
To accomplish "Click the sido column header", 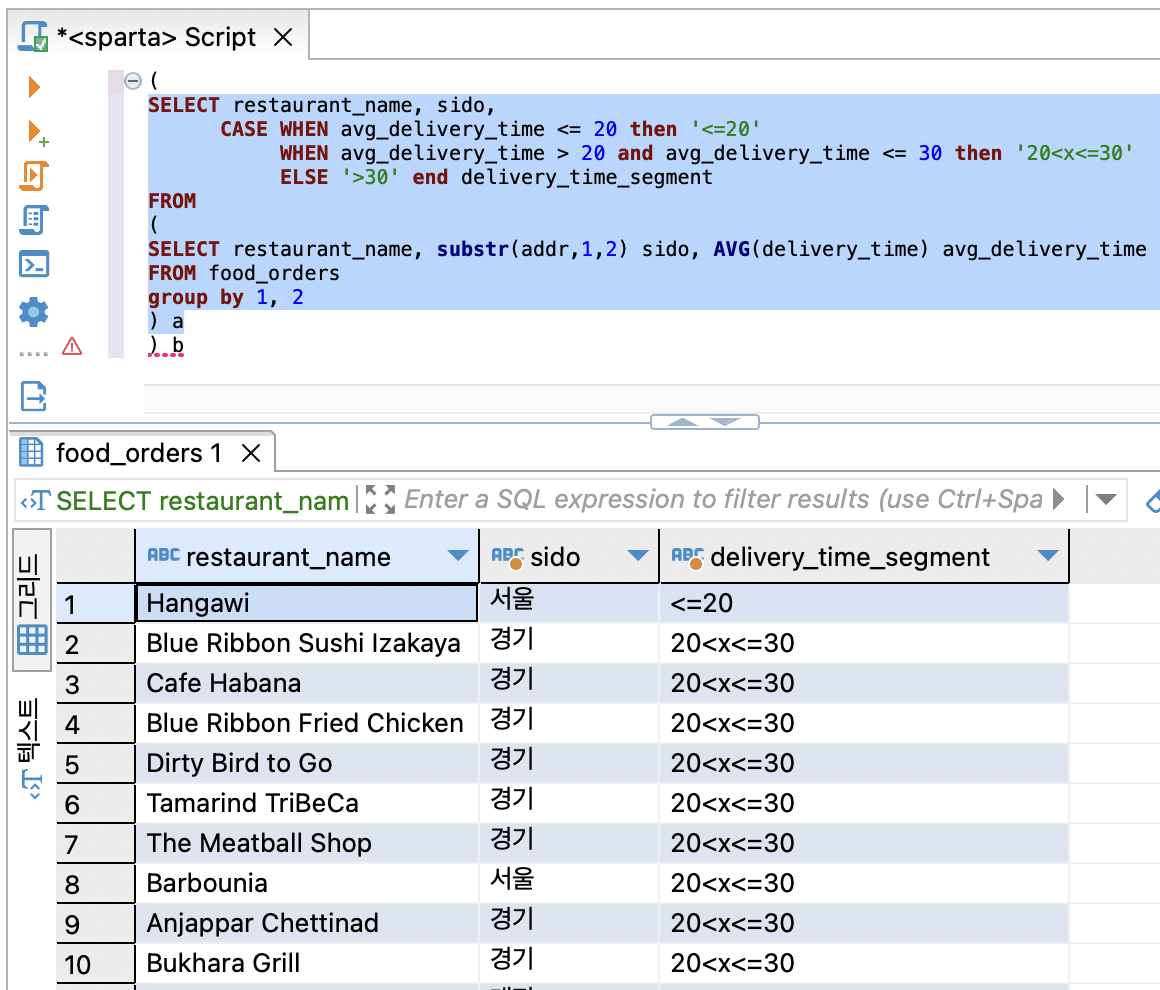I will (x=569, y=556).
